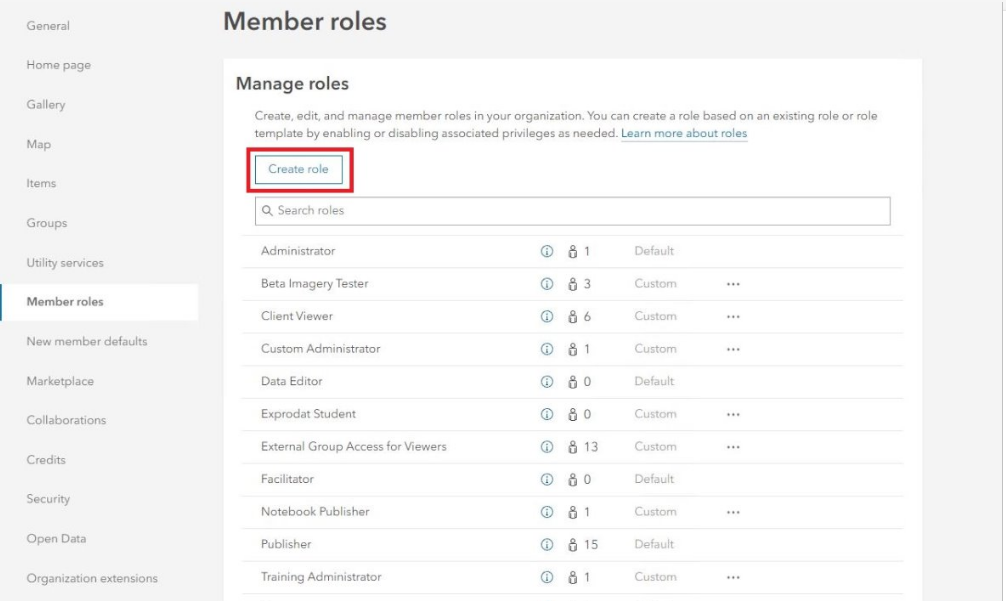Viewport: 1006px width, 601px height.
Task: Click the Search roles input field
Action: (x=572, y=211)
